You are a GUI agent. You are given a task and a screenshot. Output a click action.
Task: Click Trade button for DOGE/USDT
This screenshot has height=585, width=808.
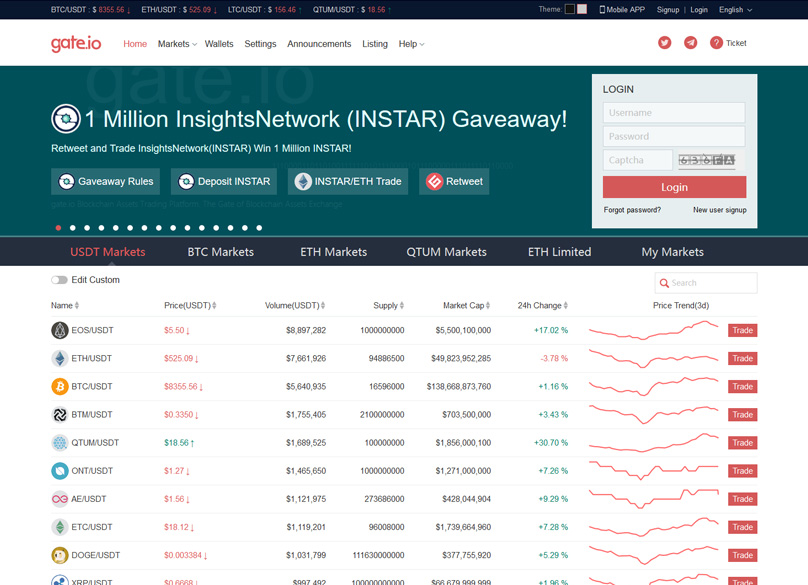[x=743, y=555]
